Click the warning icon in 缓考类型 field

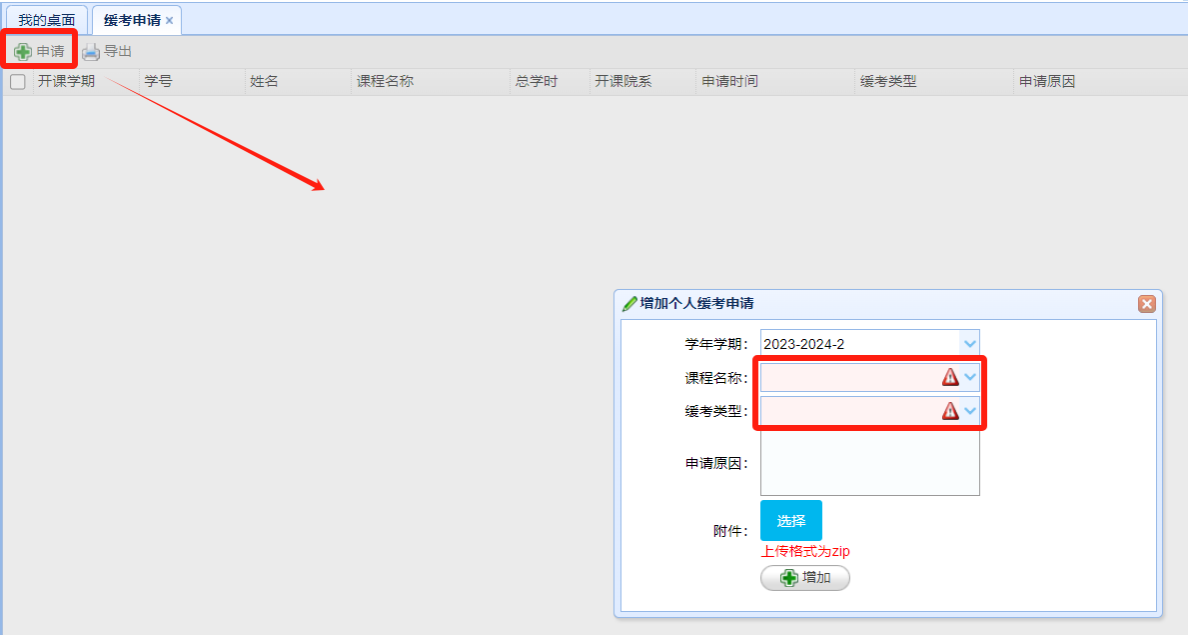[x=950, y=411]
